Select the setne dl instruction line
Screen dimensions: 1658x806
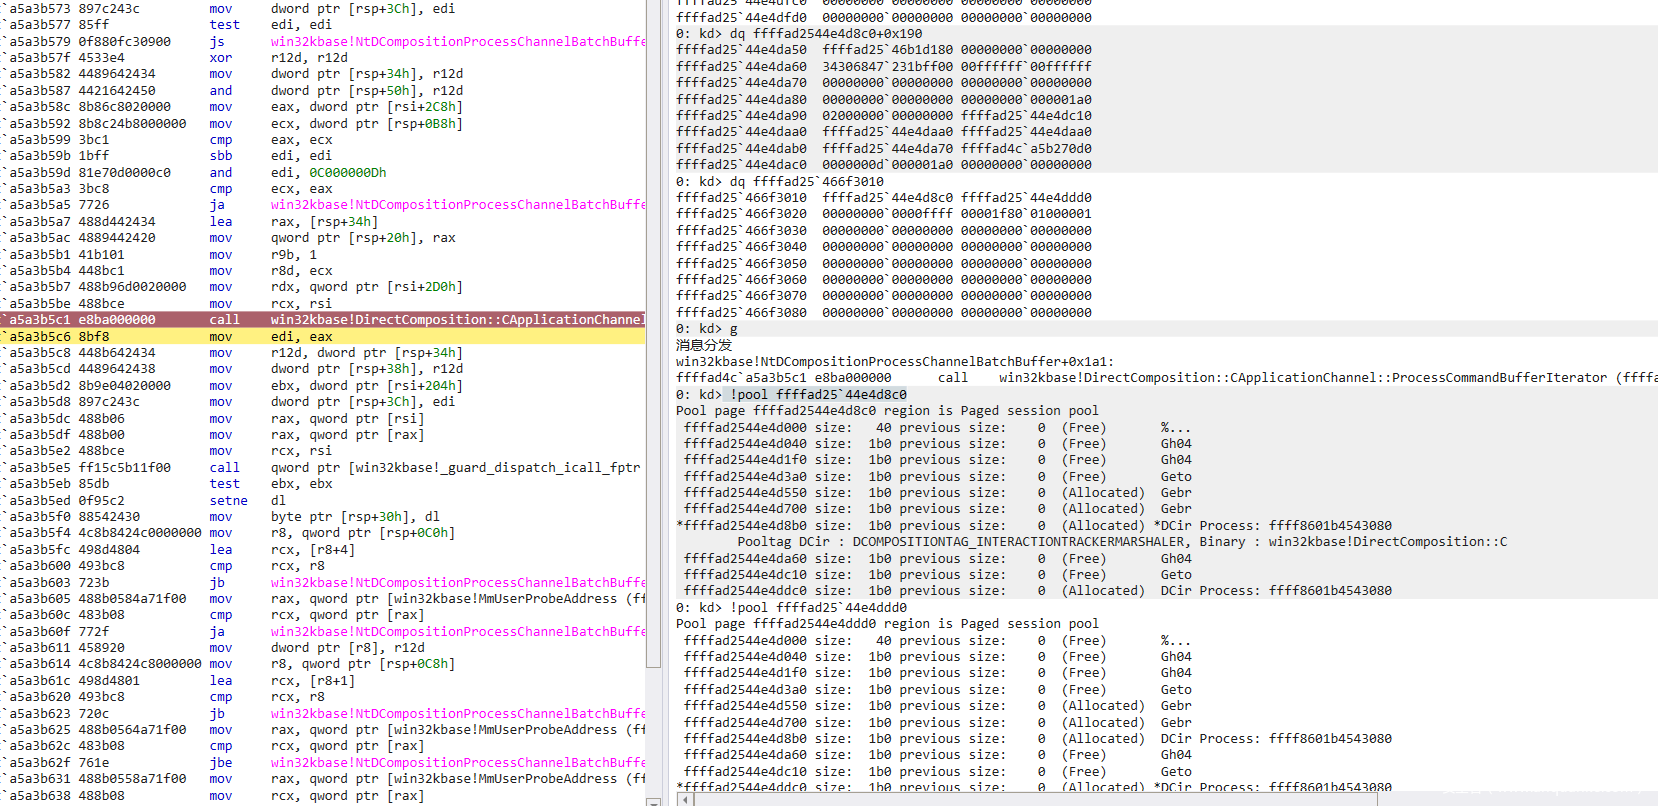coord(248,501)
